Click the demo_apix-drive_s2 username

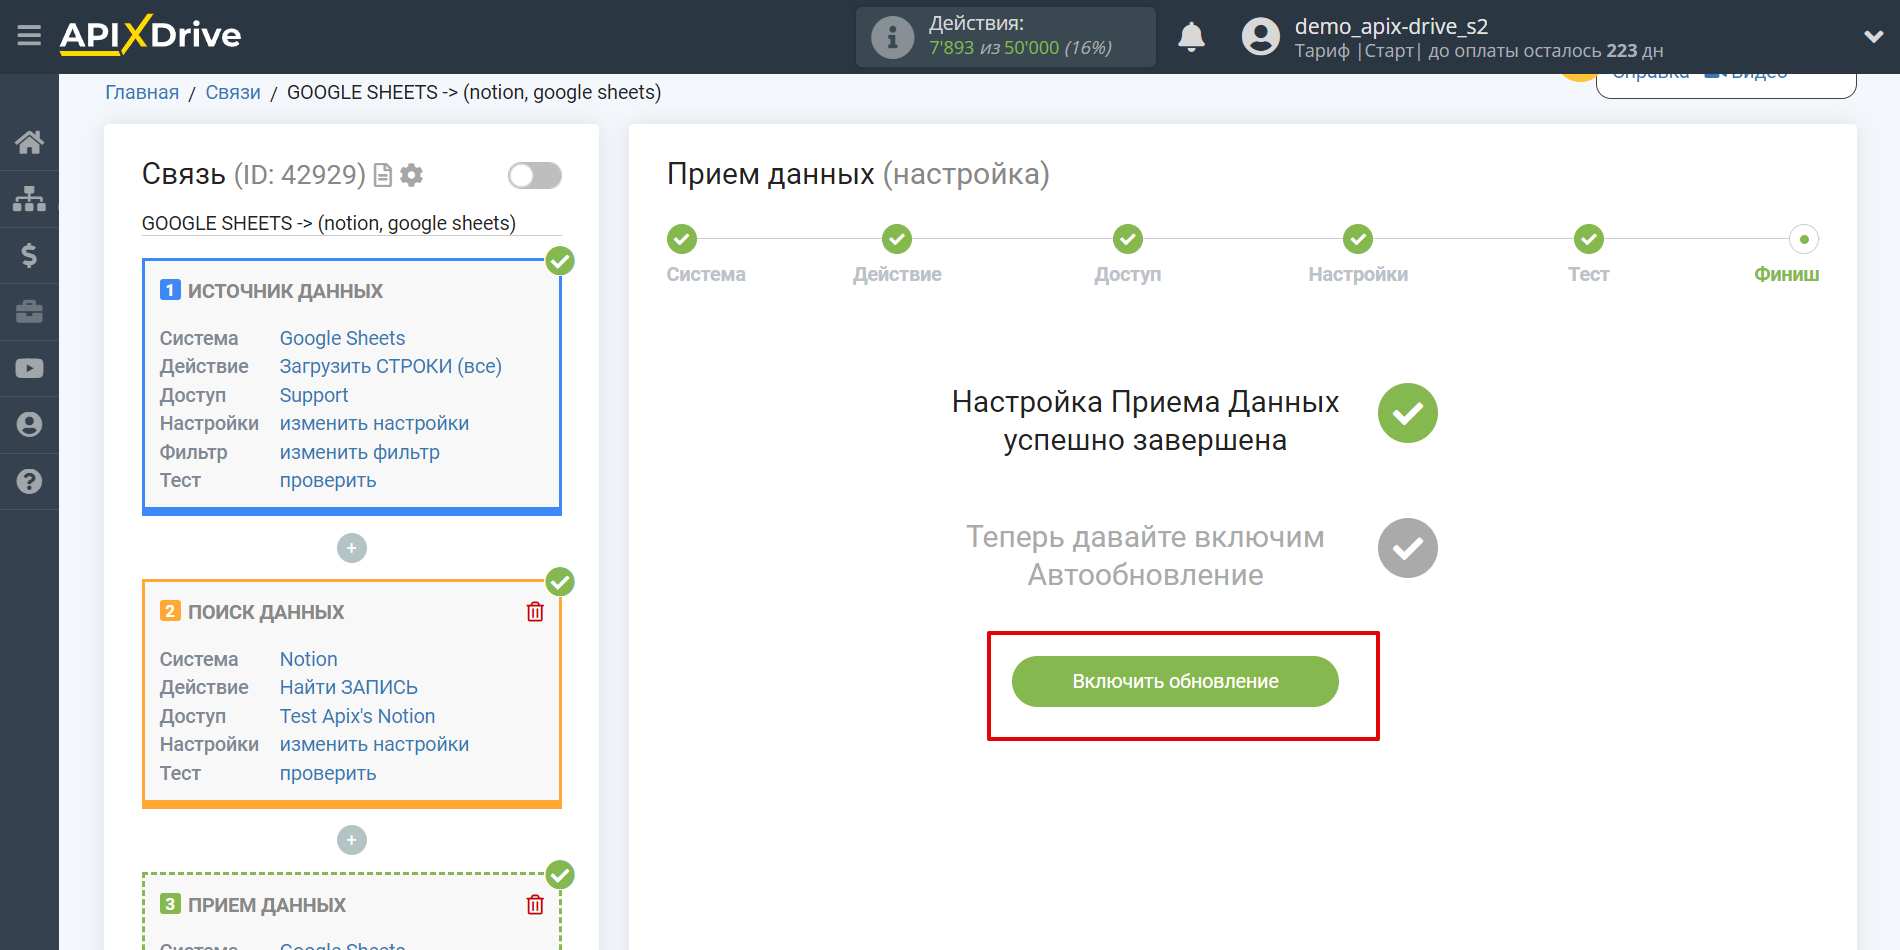pos(1391,26)
